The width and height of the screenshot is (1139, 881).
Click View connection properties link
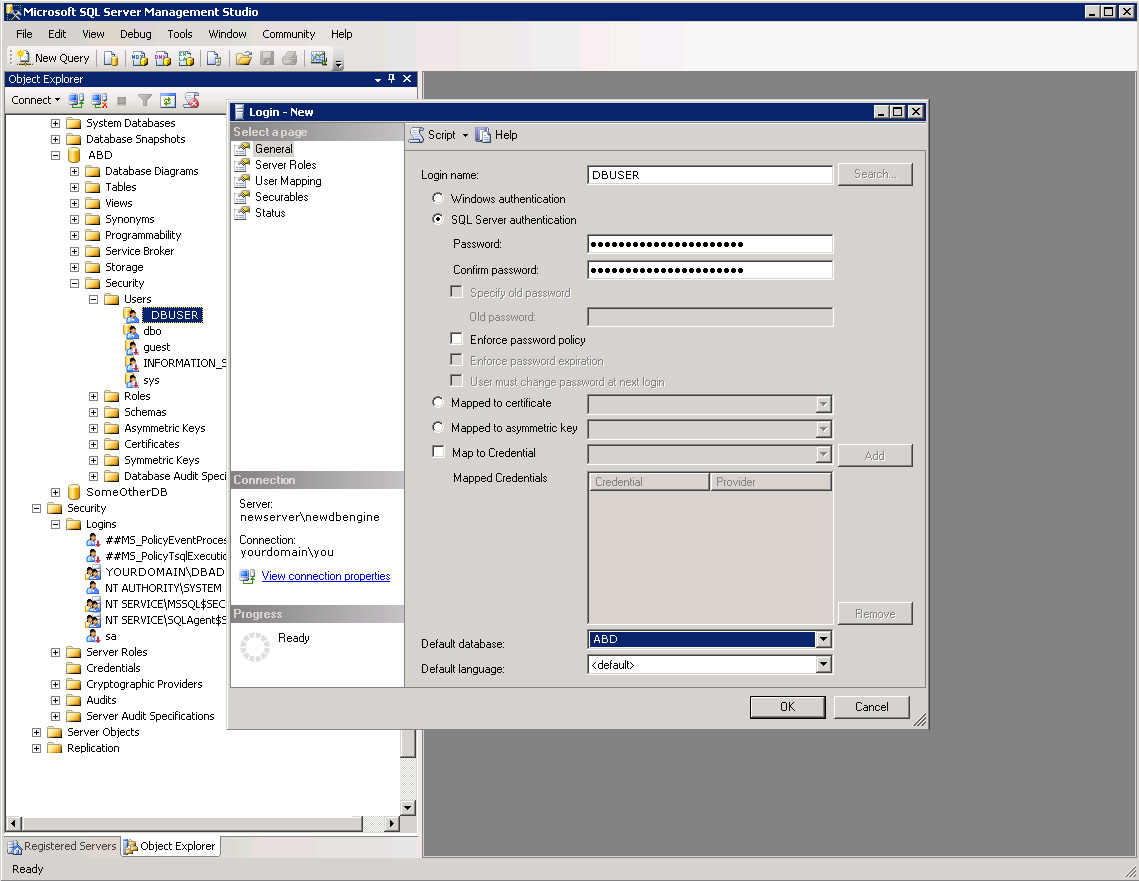(x=325, y=576)
